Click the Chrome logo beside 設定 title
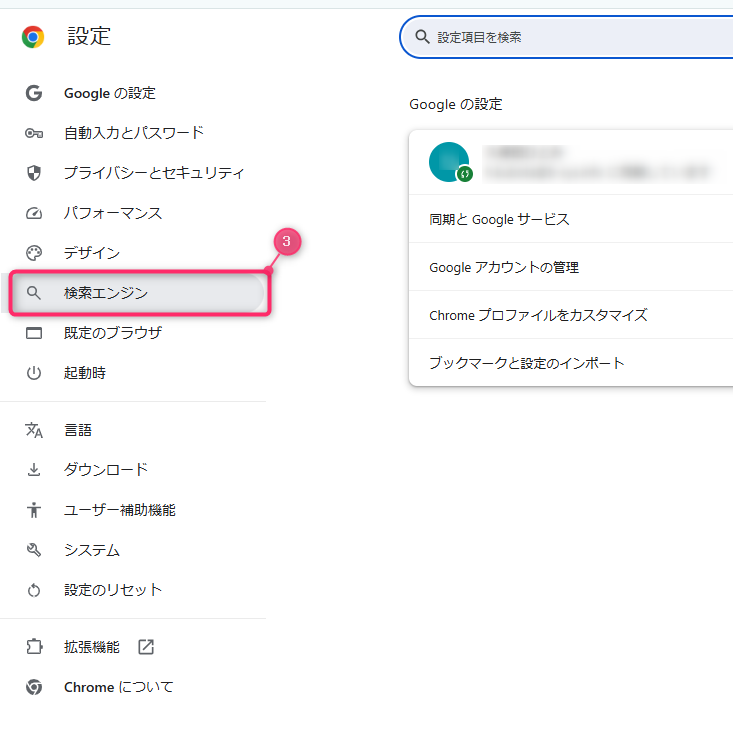Viewport: 733px width, 729px height. point(33,37)
